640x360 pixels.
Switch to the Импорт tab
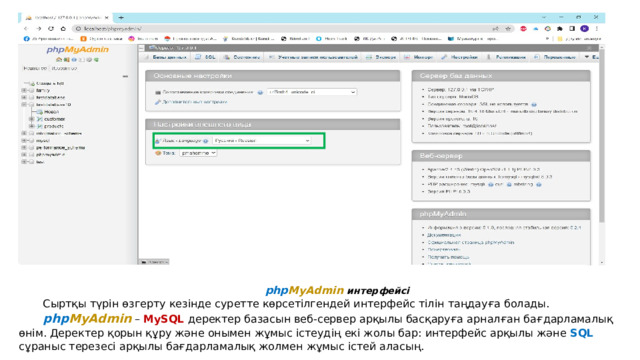tap(418, 57)
